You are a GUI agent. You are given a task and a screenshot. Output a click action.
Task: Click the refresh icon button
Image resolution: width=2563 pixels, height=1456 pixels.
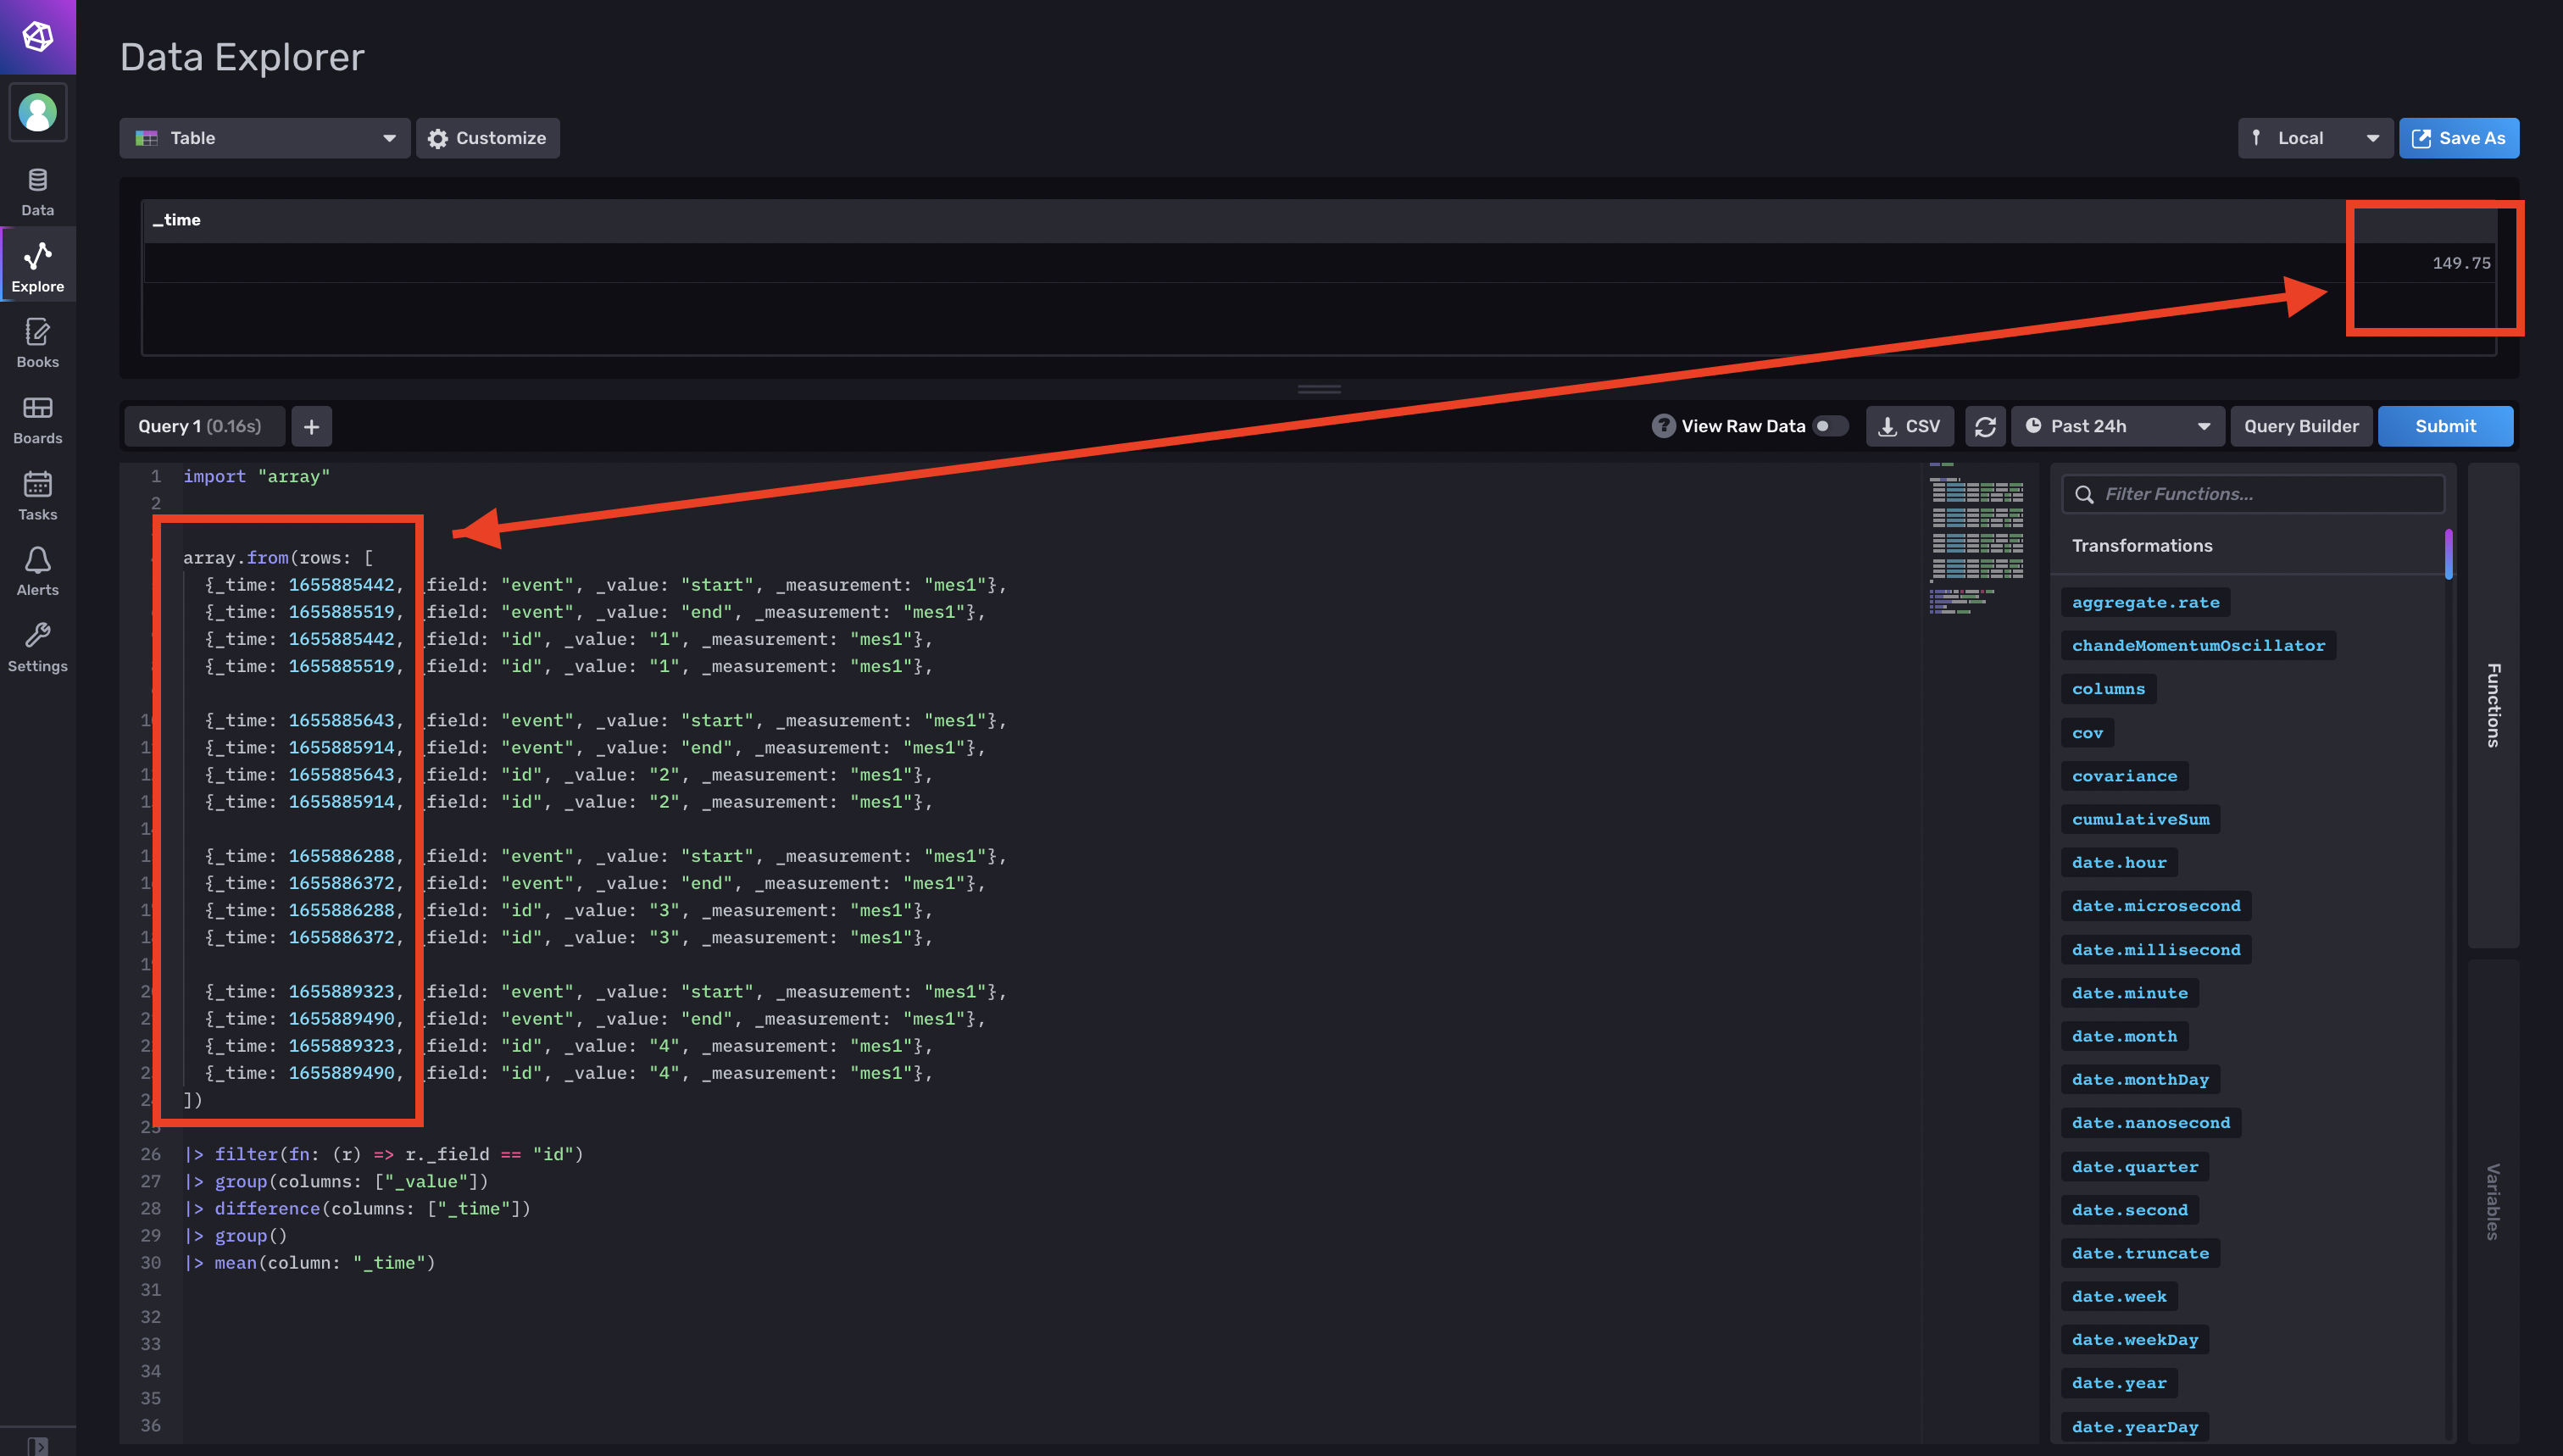click(1985, 426)
